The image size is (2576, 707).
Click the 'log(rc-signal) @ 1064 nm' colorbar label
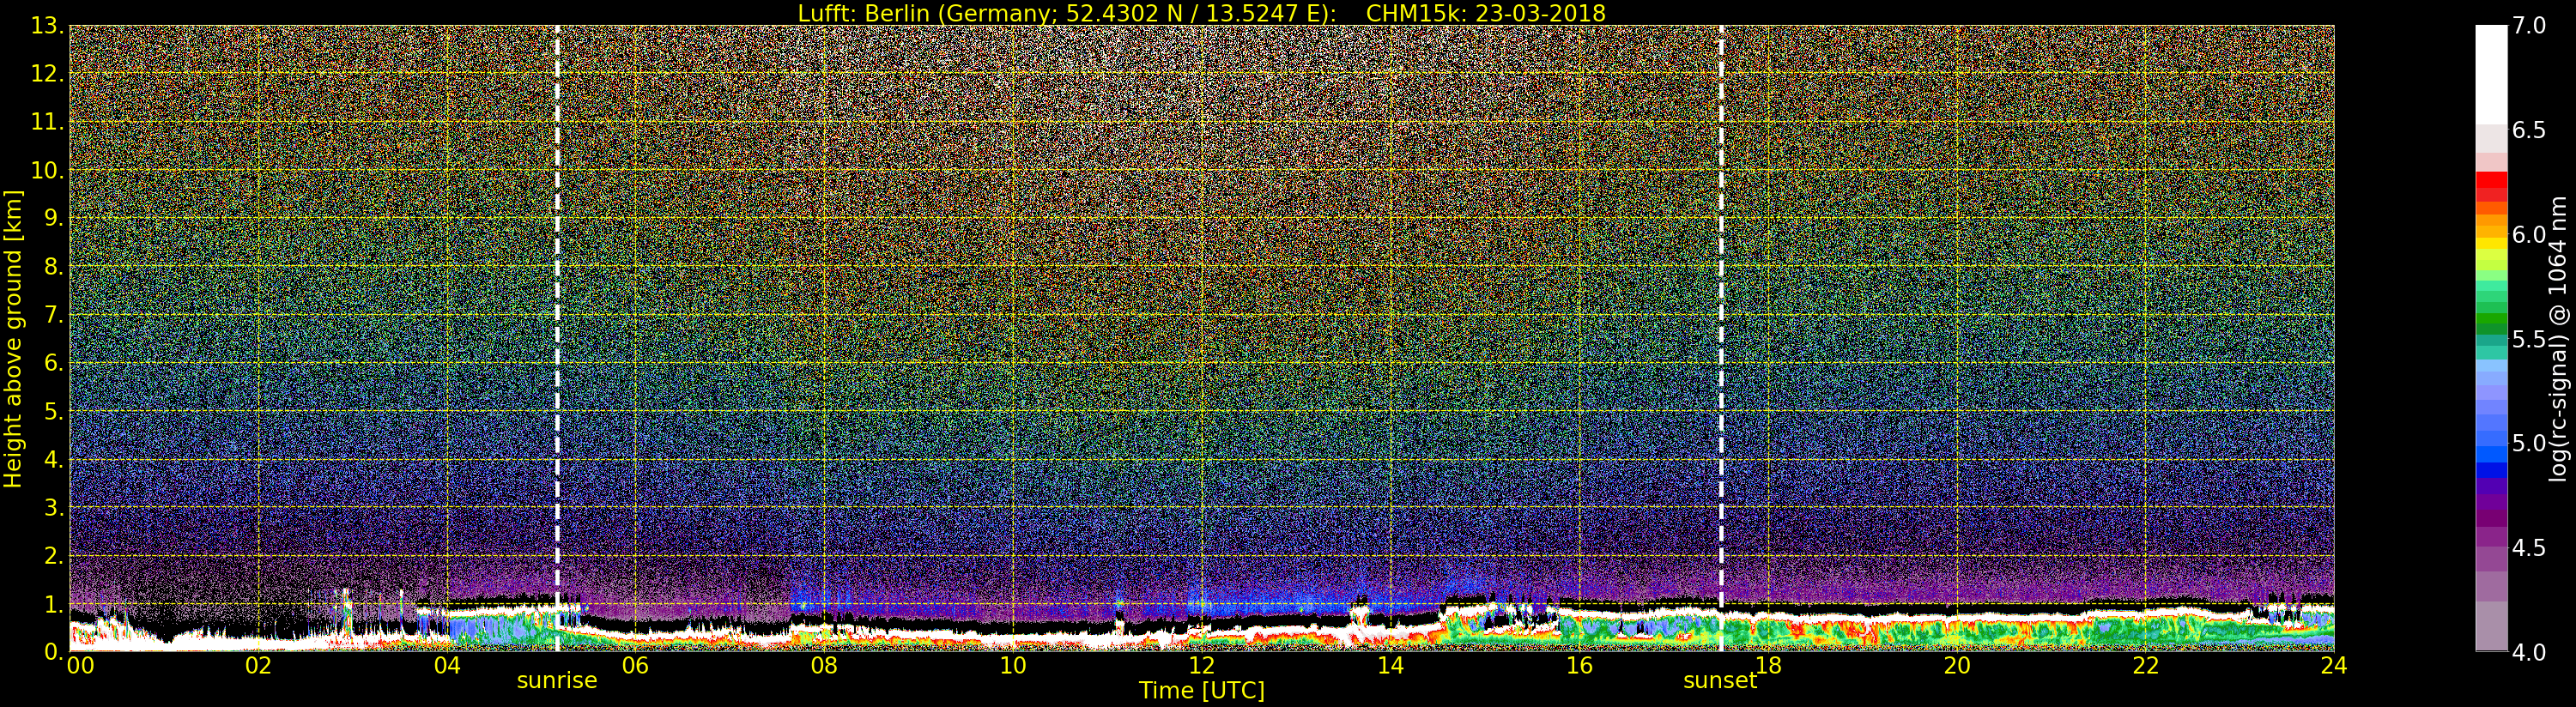point(2560,338)
